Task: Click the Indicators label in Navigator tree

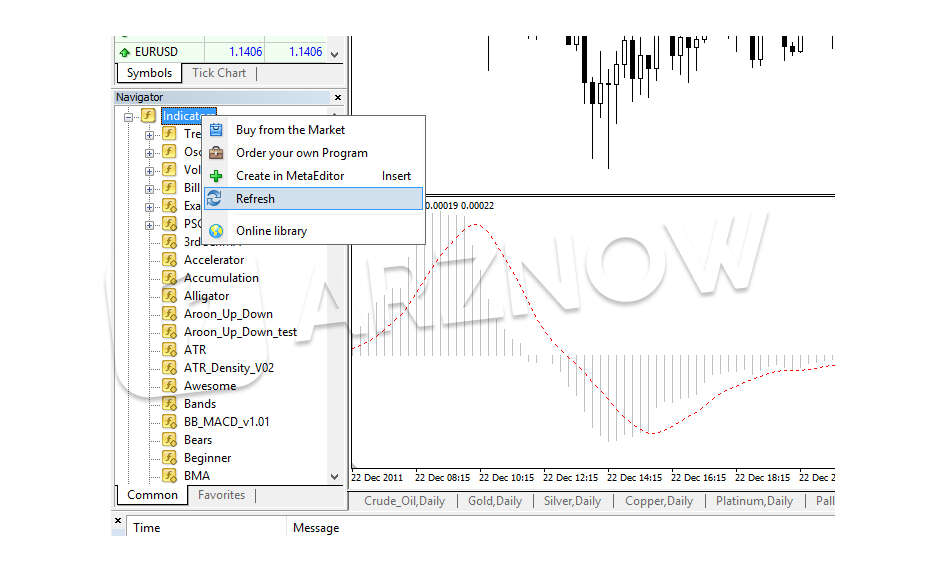Action: pos(188,116)
